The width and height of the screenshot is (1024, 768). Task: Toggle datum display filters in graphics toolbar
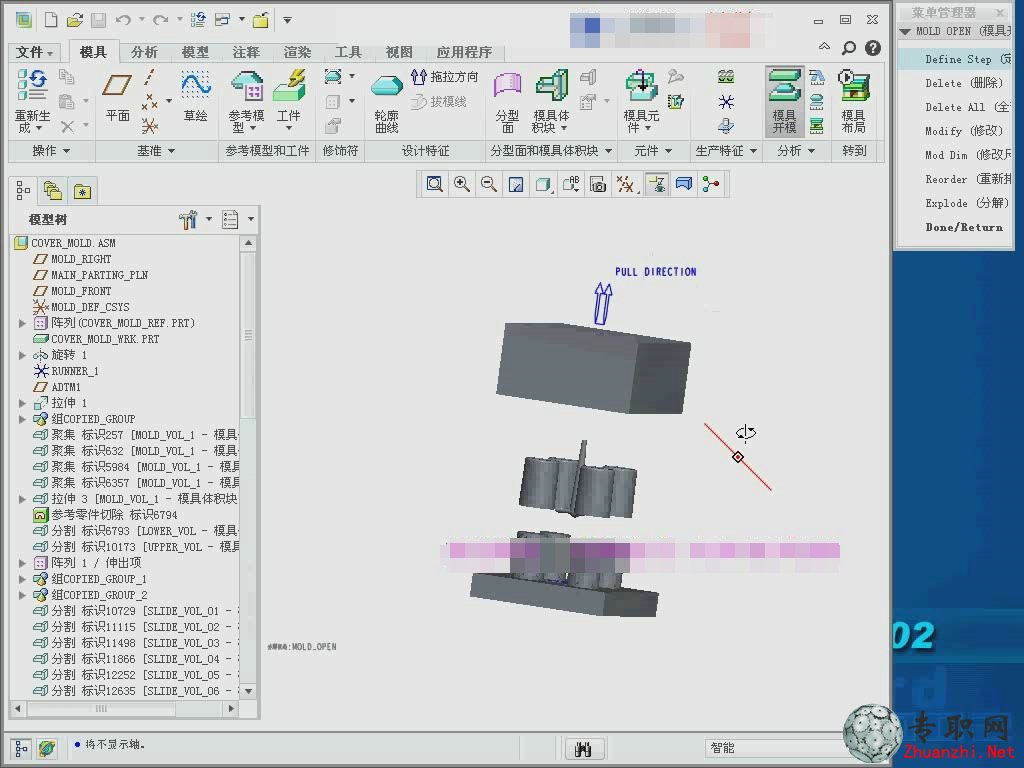(x=625, y=184)
